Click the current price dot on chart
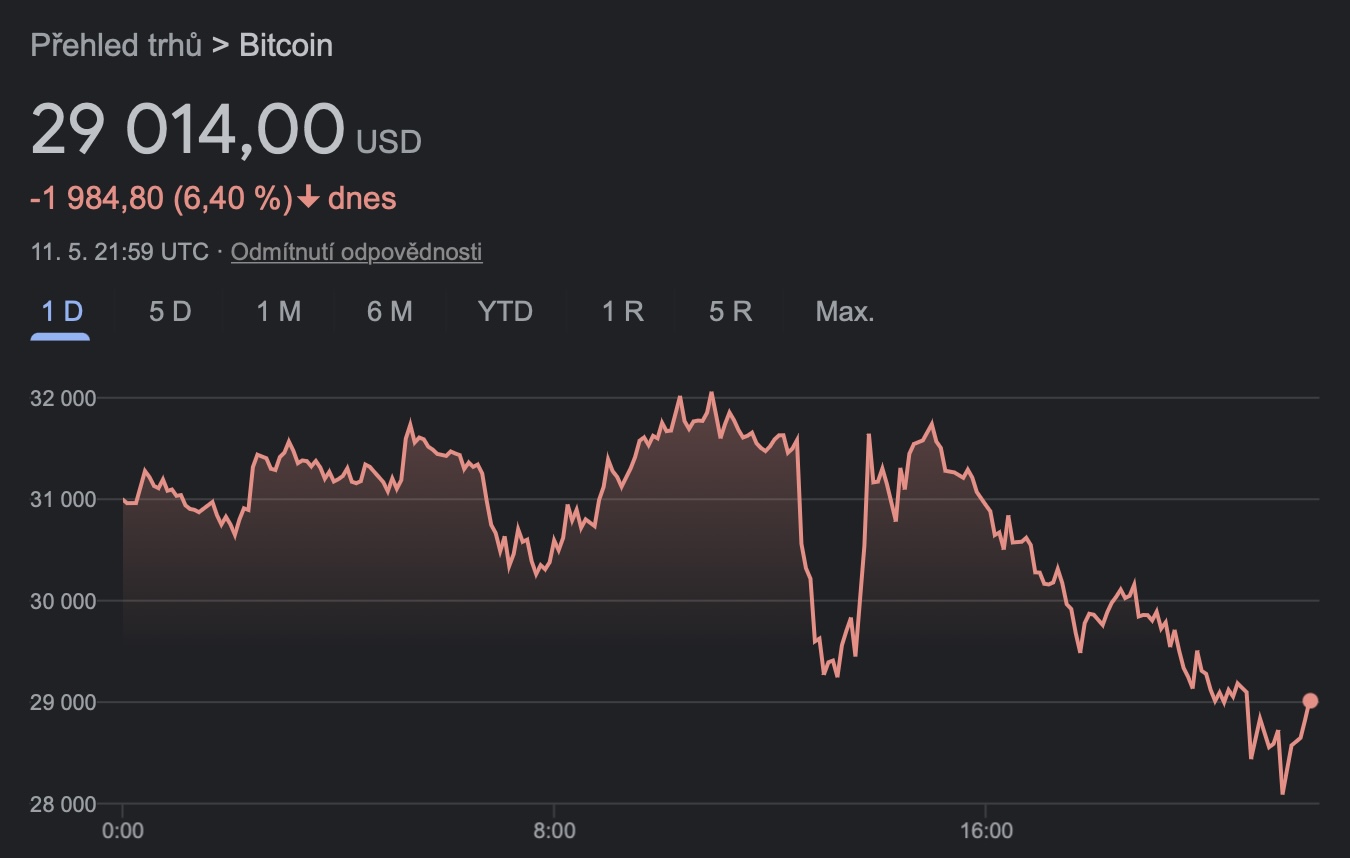This screenshot has height=858, width=1350. (1310, 701)
